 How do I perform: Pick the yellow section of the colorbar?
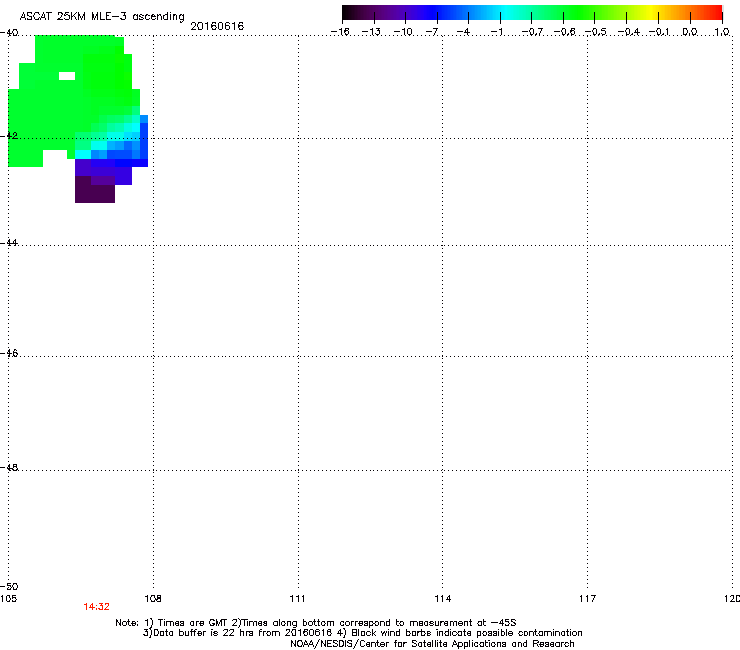[651, 12]
